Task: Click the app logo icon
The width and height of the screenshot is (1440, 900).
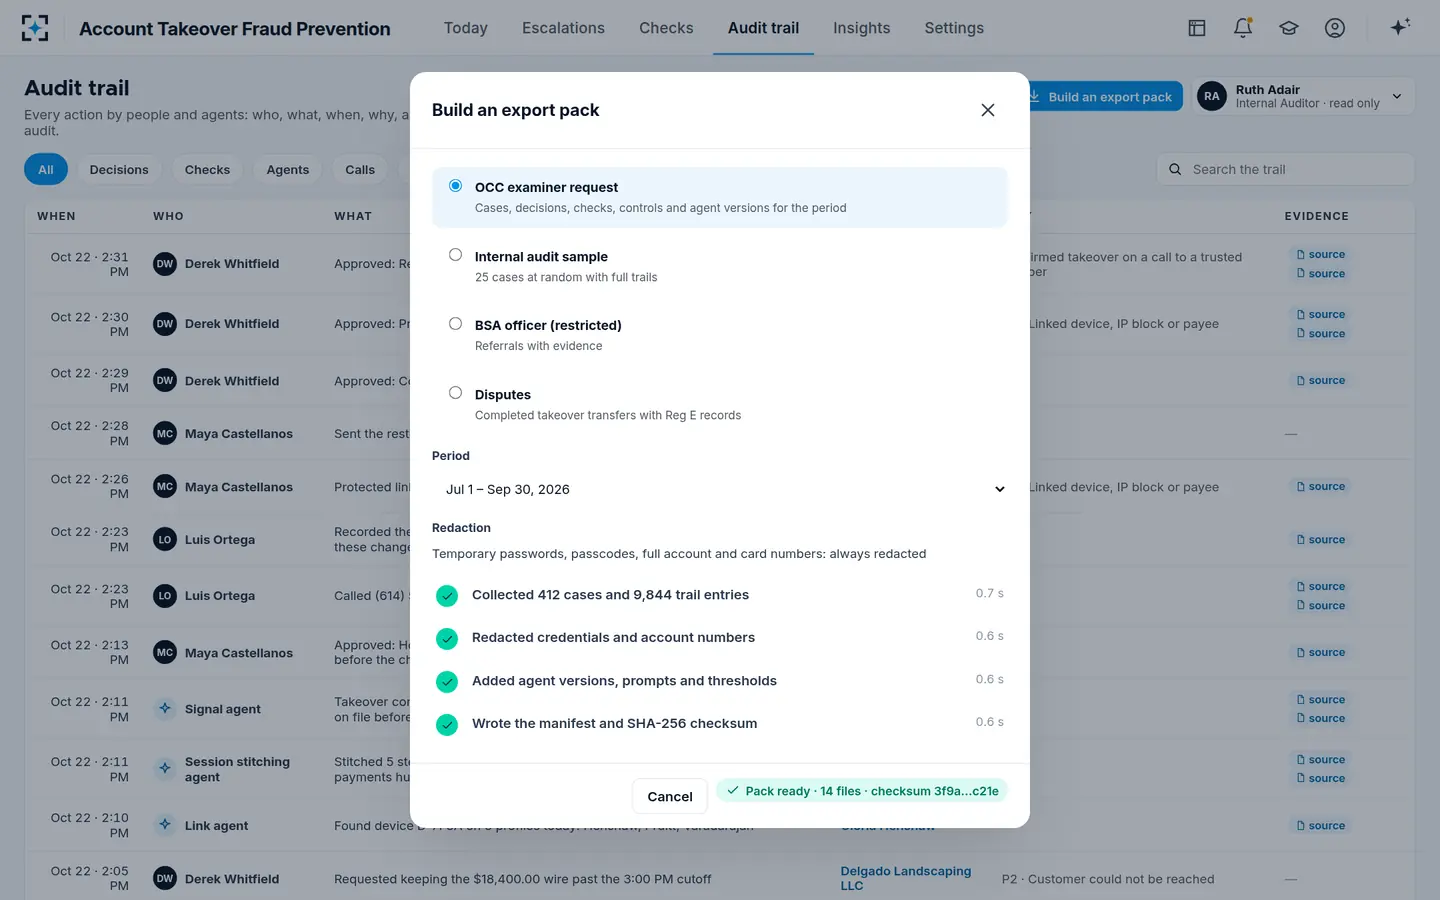Action: (x=35, y=28)
